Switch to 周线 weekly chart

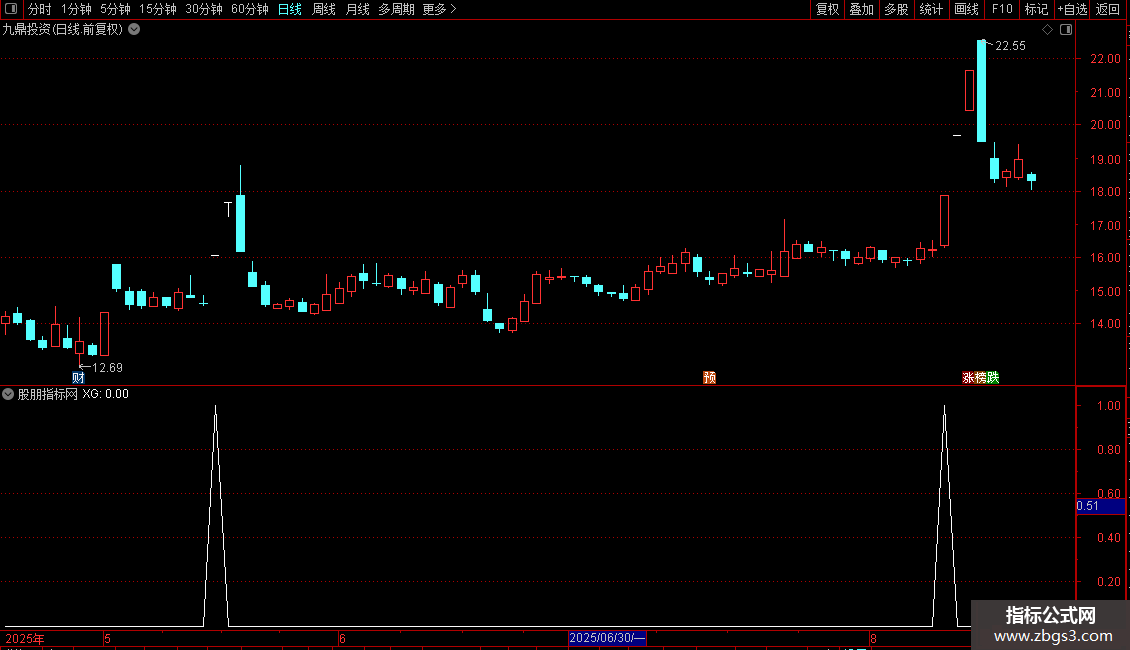324,9
